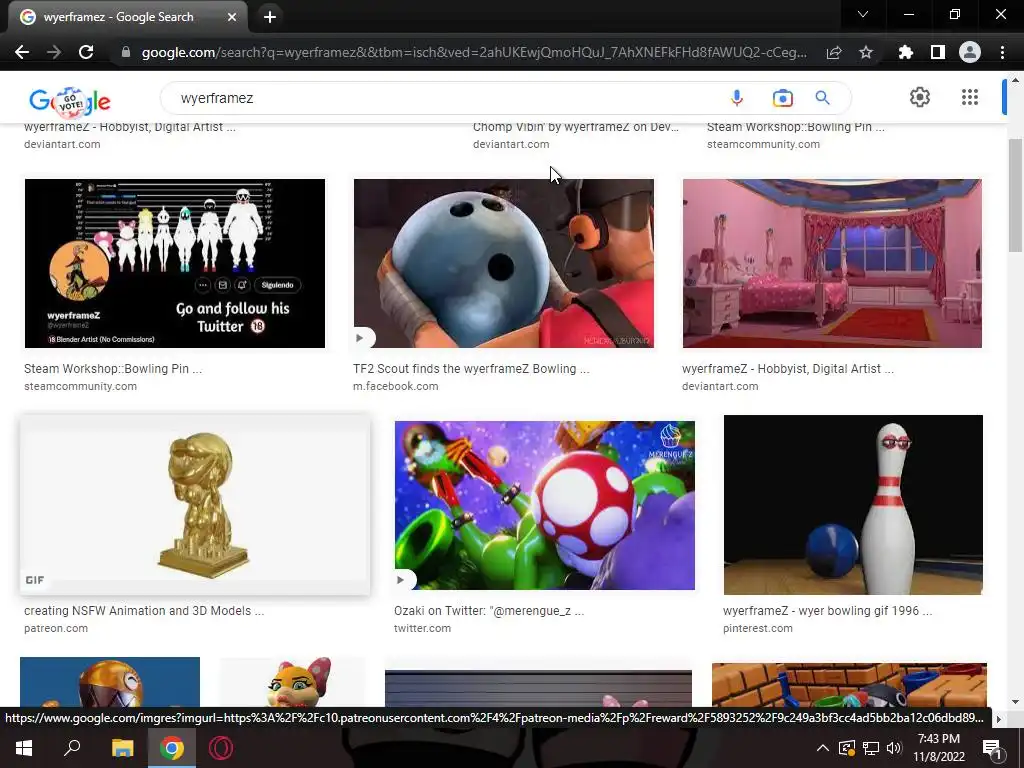1024x768 pixels.
Task: Click the twitter.com source text
Action: [x=422, y=628]
